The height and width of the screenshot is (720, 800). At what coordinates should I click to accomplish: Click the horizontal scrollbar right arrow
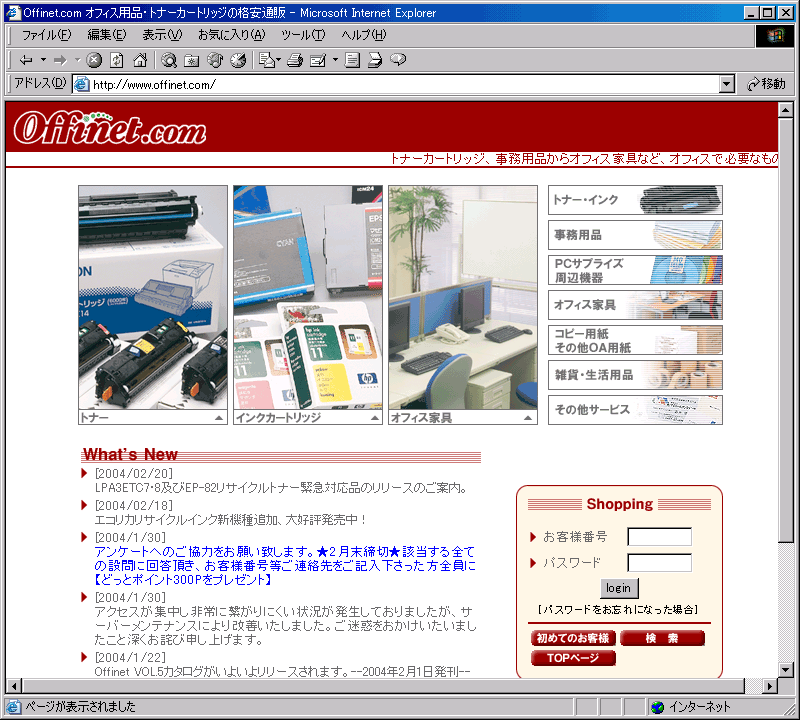[770, 686]
